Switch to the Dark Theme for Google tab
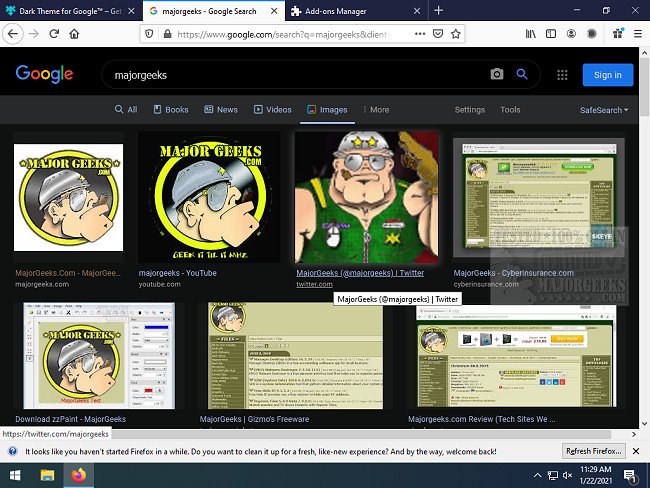Image resolution: width=650 pixels, height=488 pixels. coord(70,11)
